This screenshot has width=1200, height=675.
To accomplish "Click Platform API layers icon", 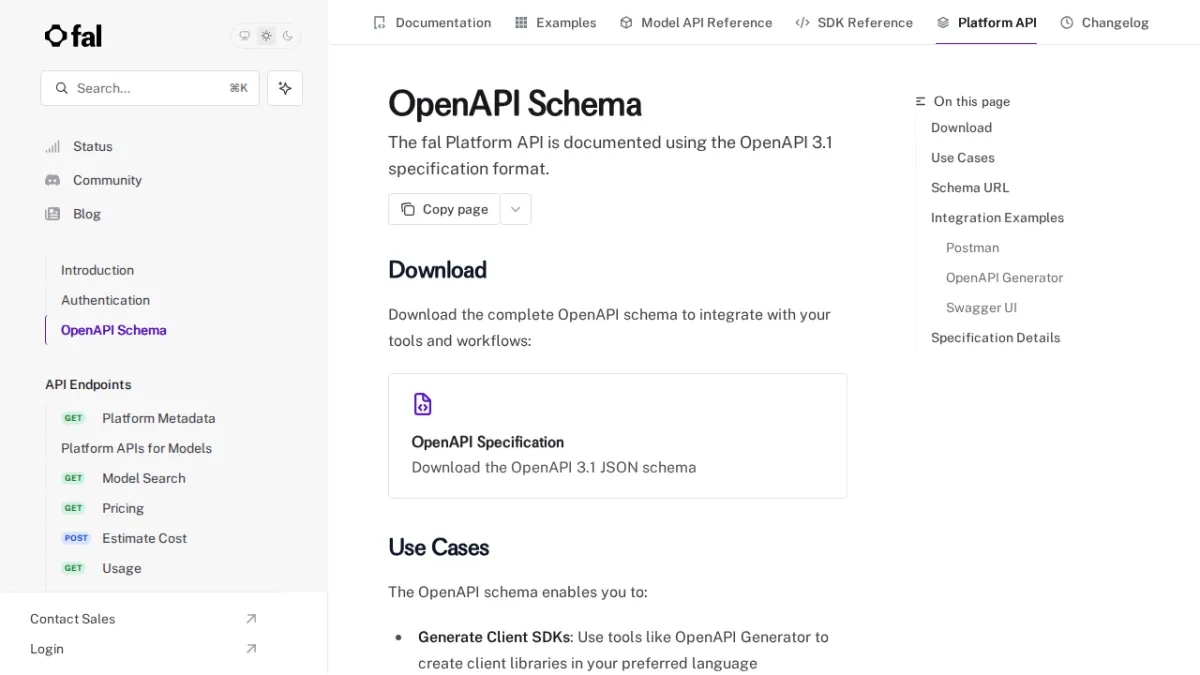I will [943, 22].
